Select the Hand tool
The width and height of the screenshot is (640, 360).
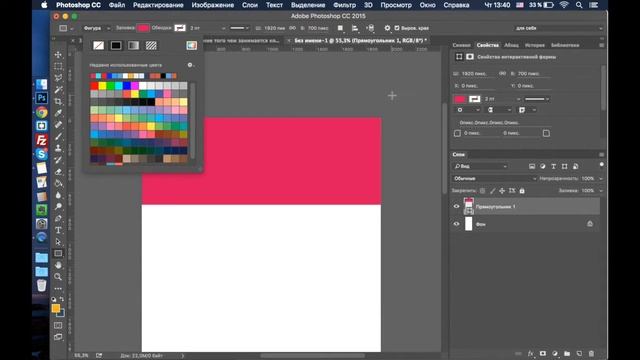tap(58, 265)
